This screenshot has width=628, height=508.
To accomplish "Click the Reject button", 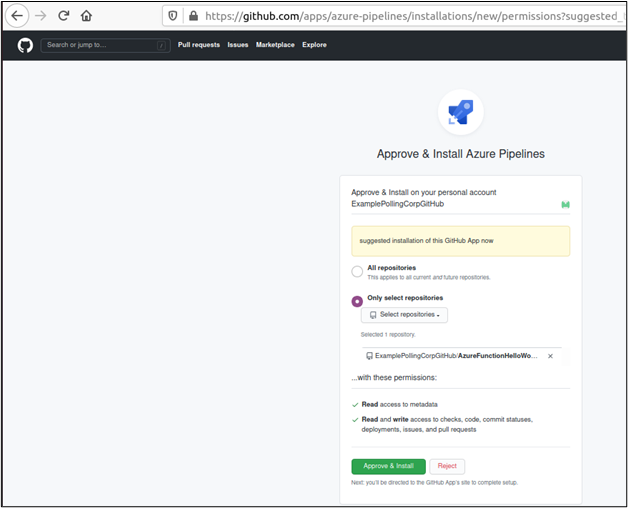I will point(447,466).
